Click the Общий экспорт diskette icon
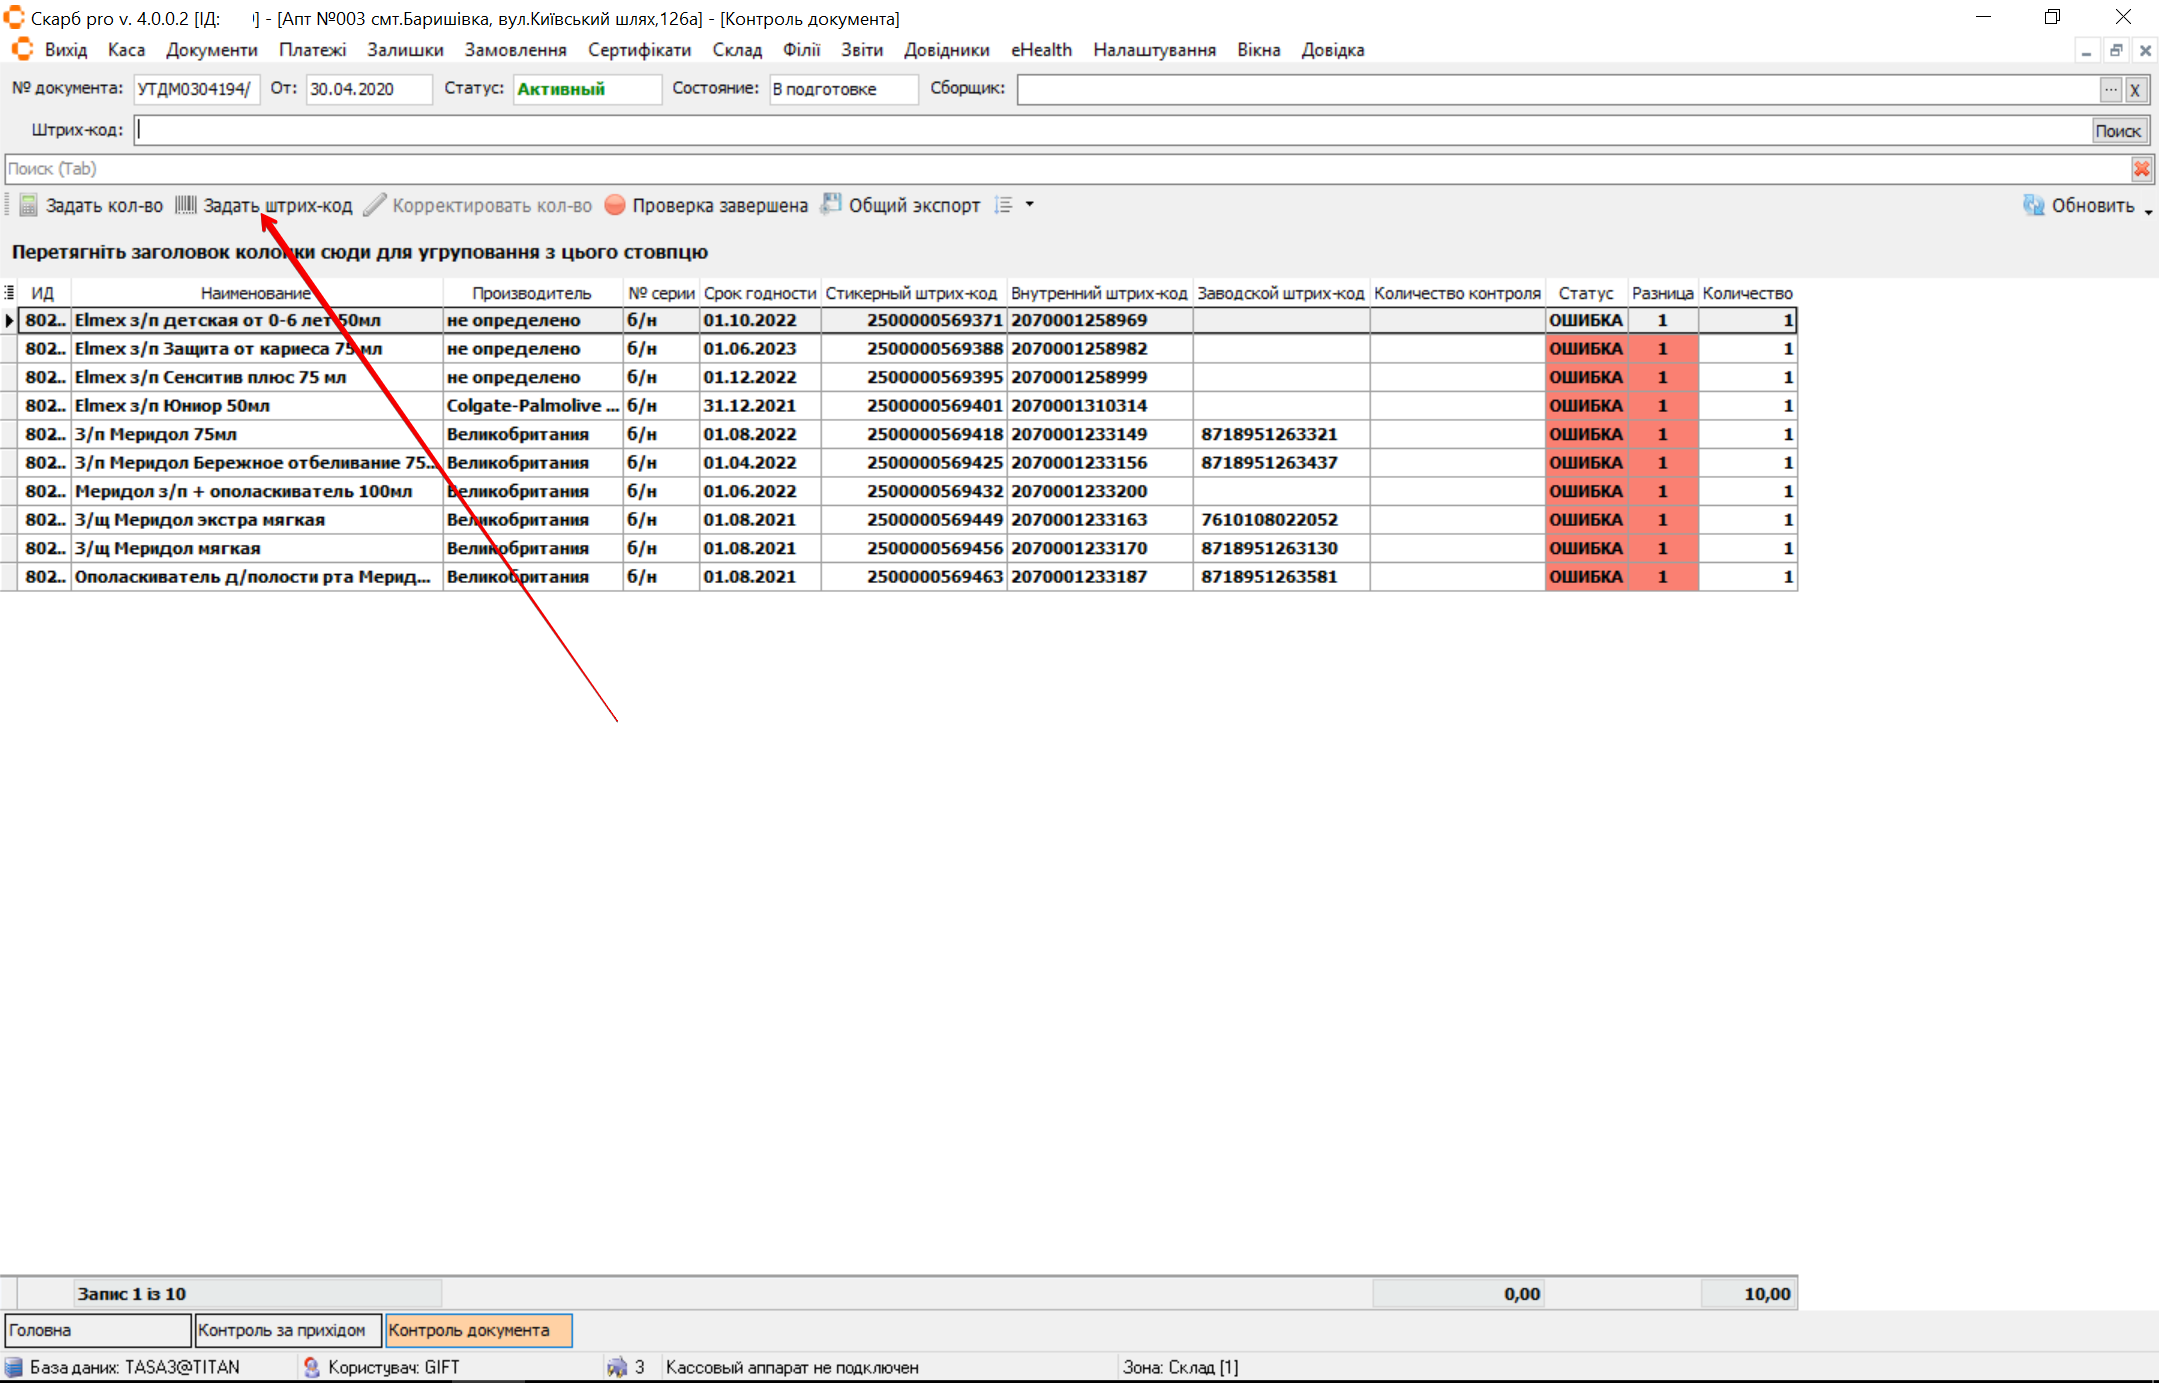Screen dimensions: 2159x1383 point(831,204)
